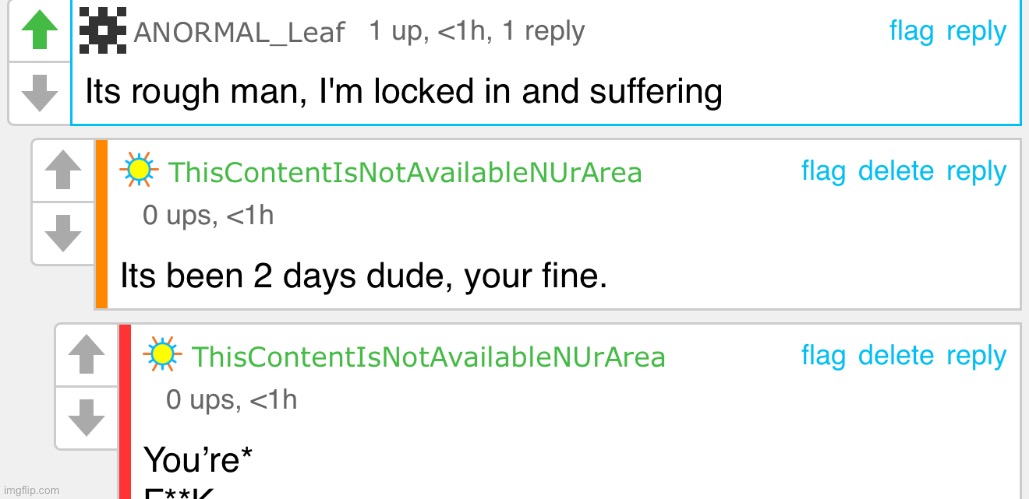
Task: Delete the "Its been 2 days" comment
Action: pos(896,171)
